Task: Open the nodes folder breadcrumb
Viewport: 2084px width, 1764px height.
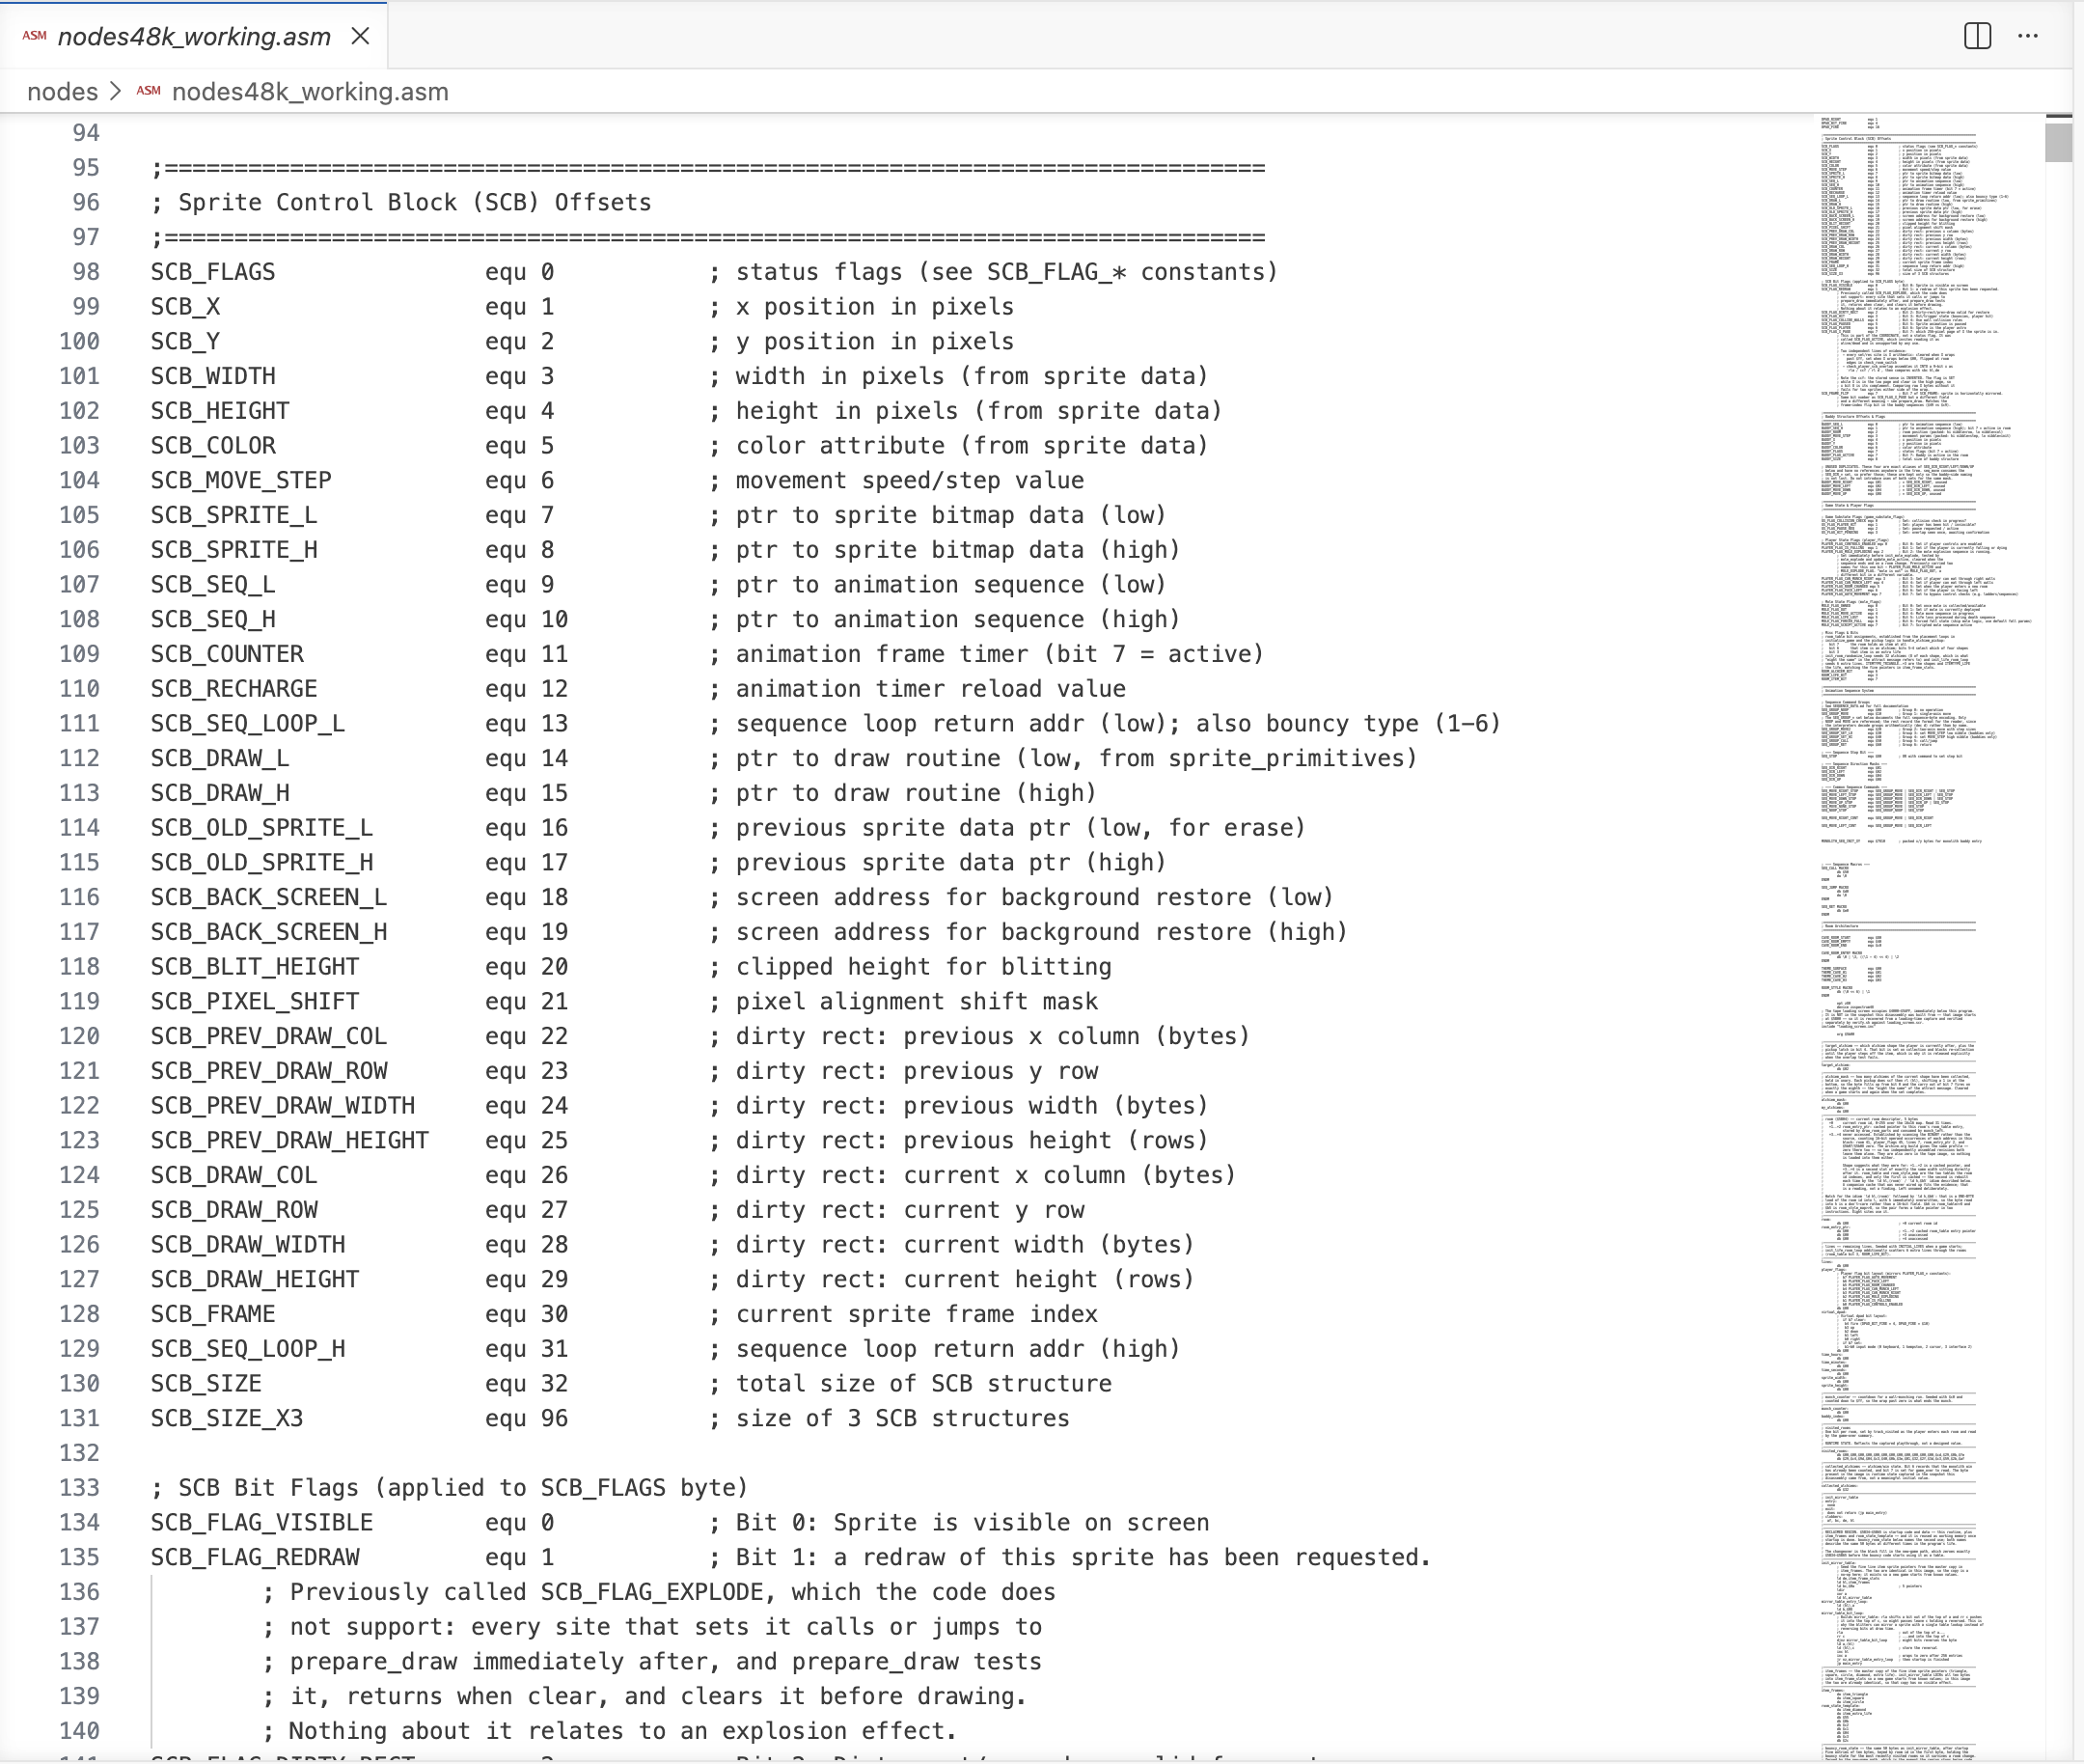Action: 62,91
